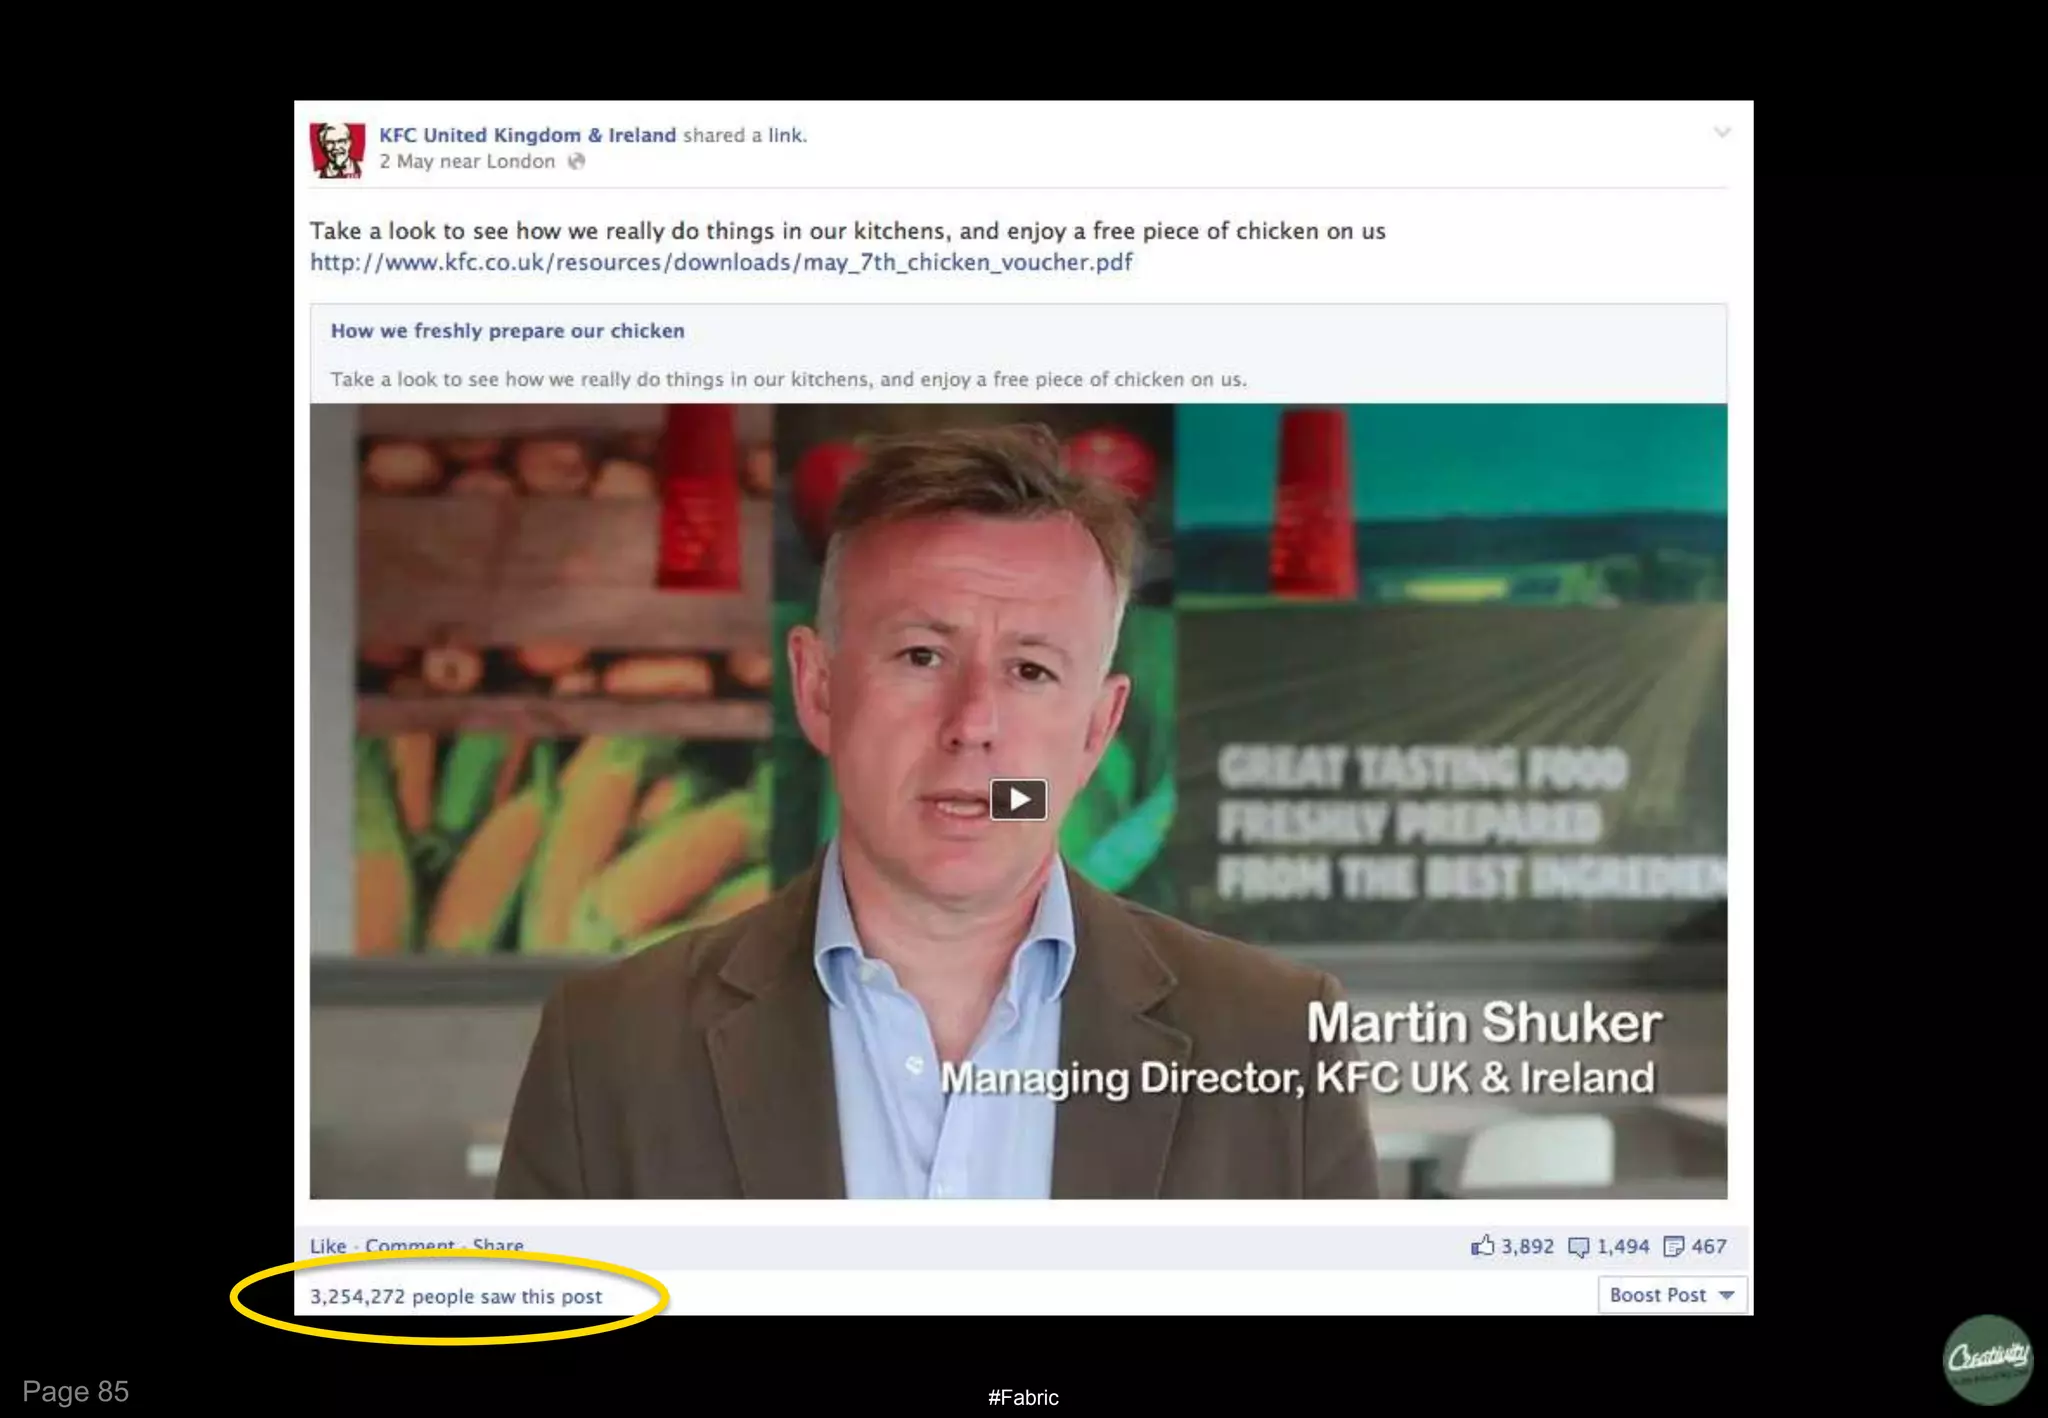Image resolution: width=2048 pixels, height=1418 pixels.
Task: Click the #Fabric hashtag footer text
Action: [1022, 1398]
